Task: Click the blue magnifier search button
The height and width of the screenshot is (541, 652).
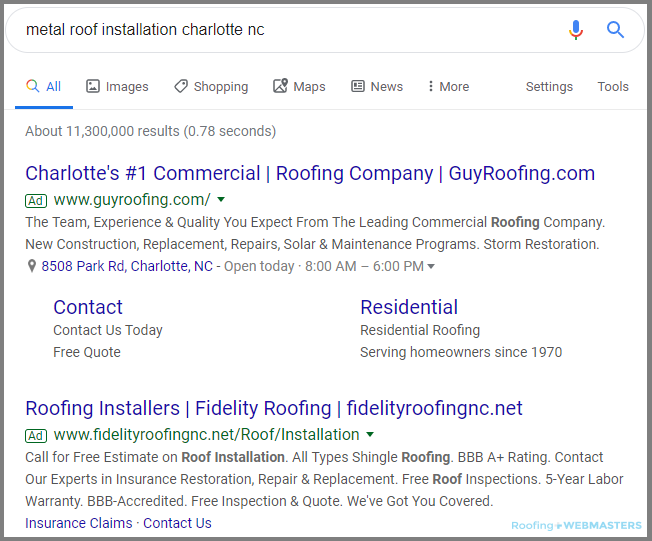Action: point(615,30)
